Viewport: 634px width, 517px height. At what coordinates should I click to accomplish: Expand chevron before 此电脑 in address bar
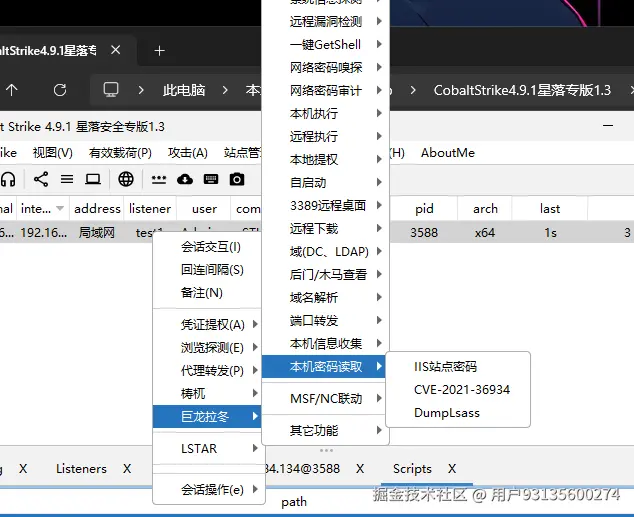[x=141, y=90]
